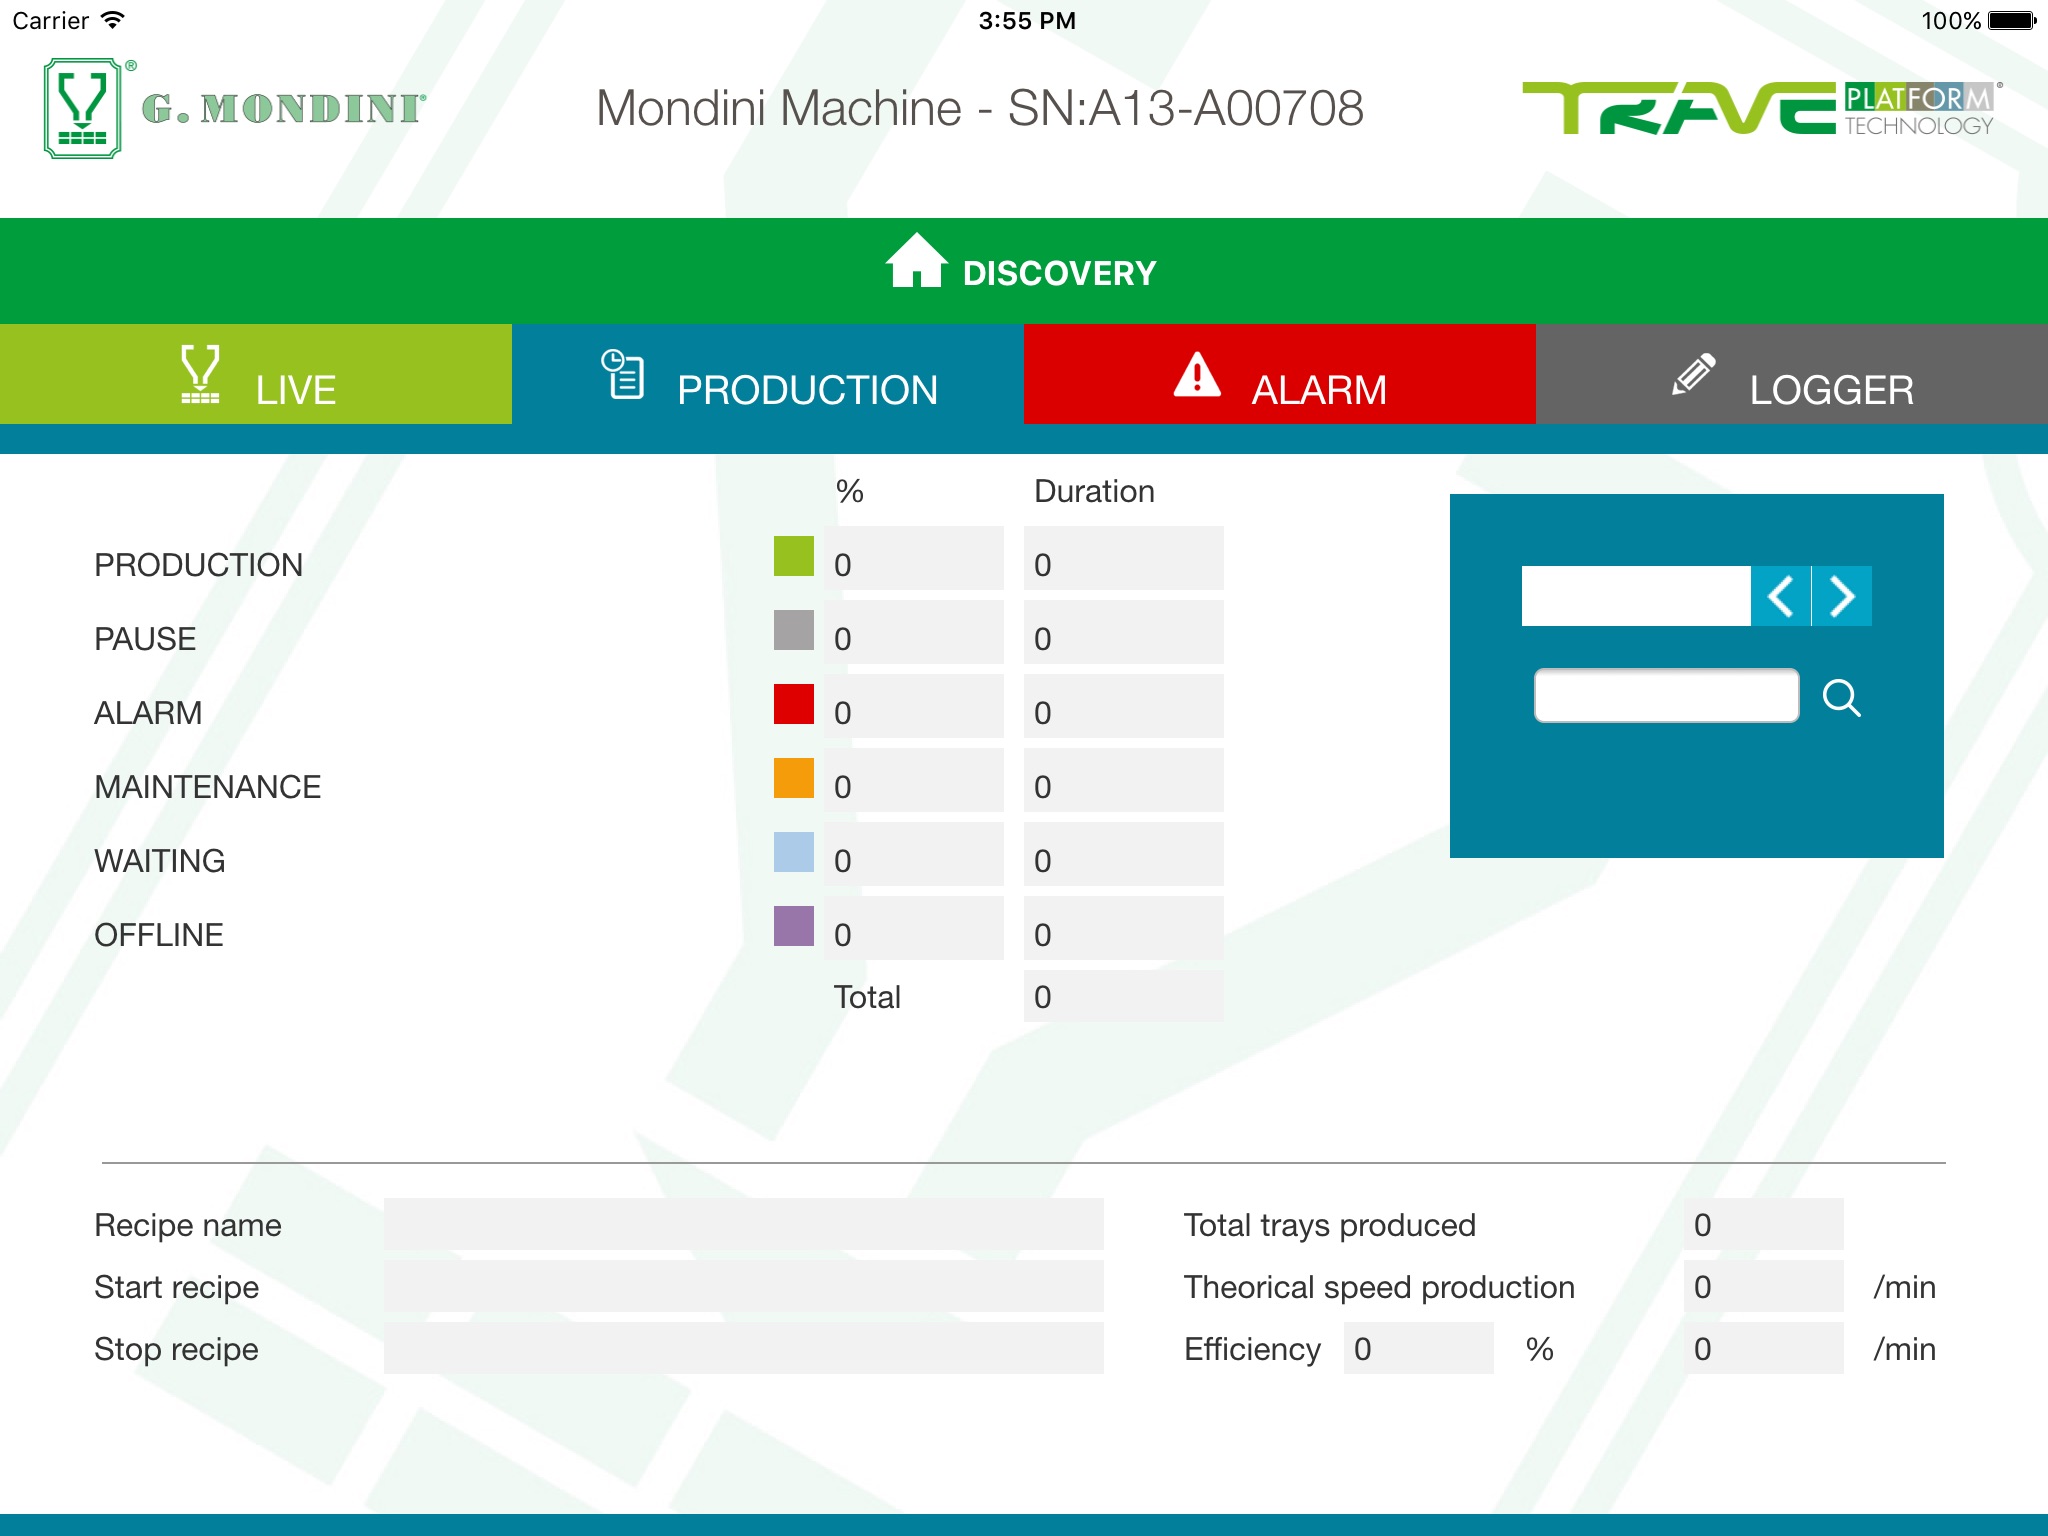Select the PAUSE duration value
Image resolution: width=2048 pixels, height=1536 pixels.
pos(1124,632)
